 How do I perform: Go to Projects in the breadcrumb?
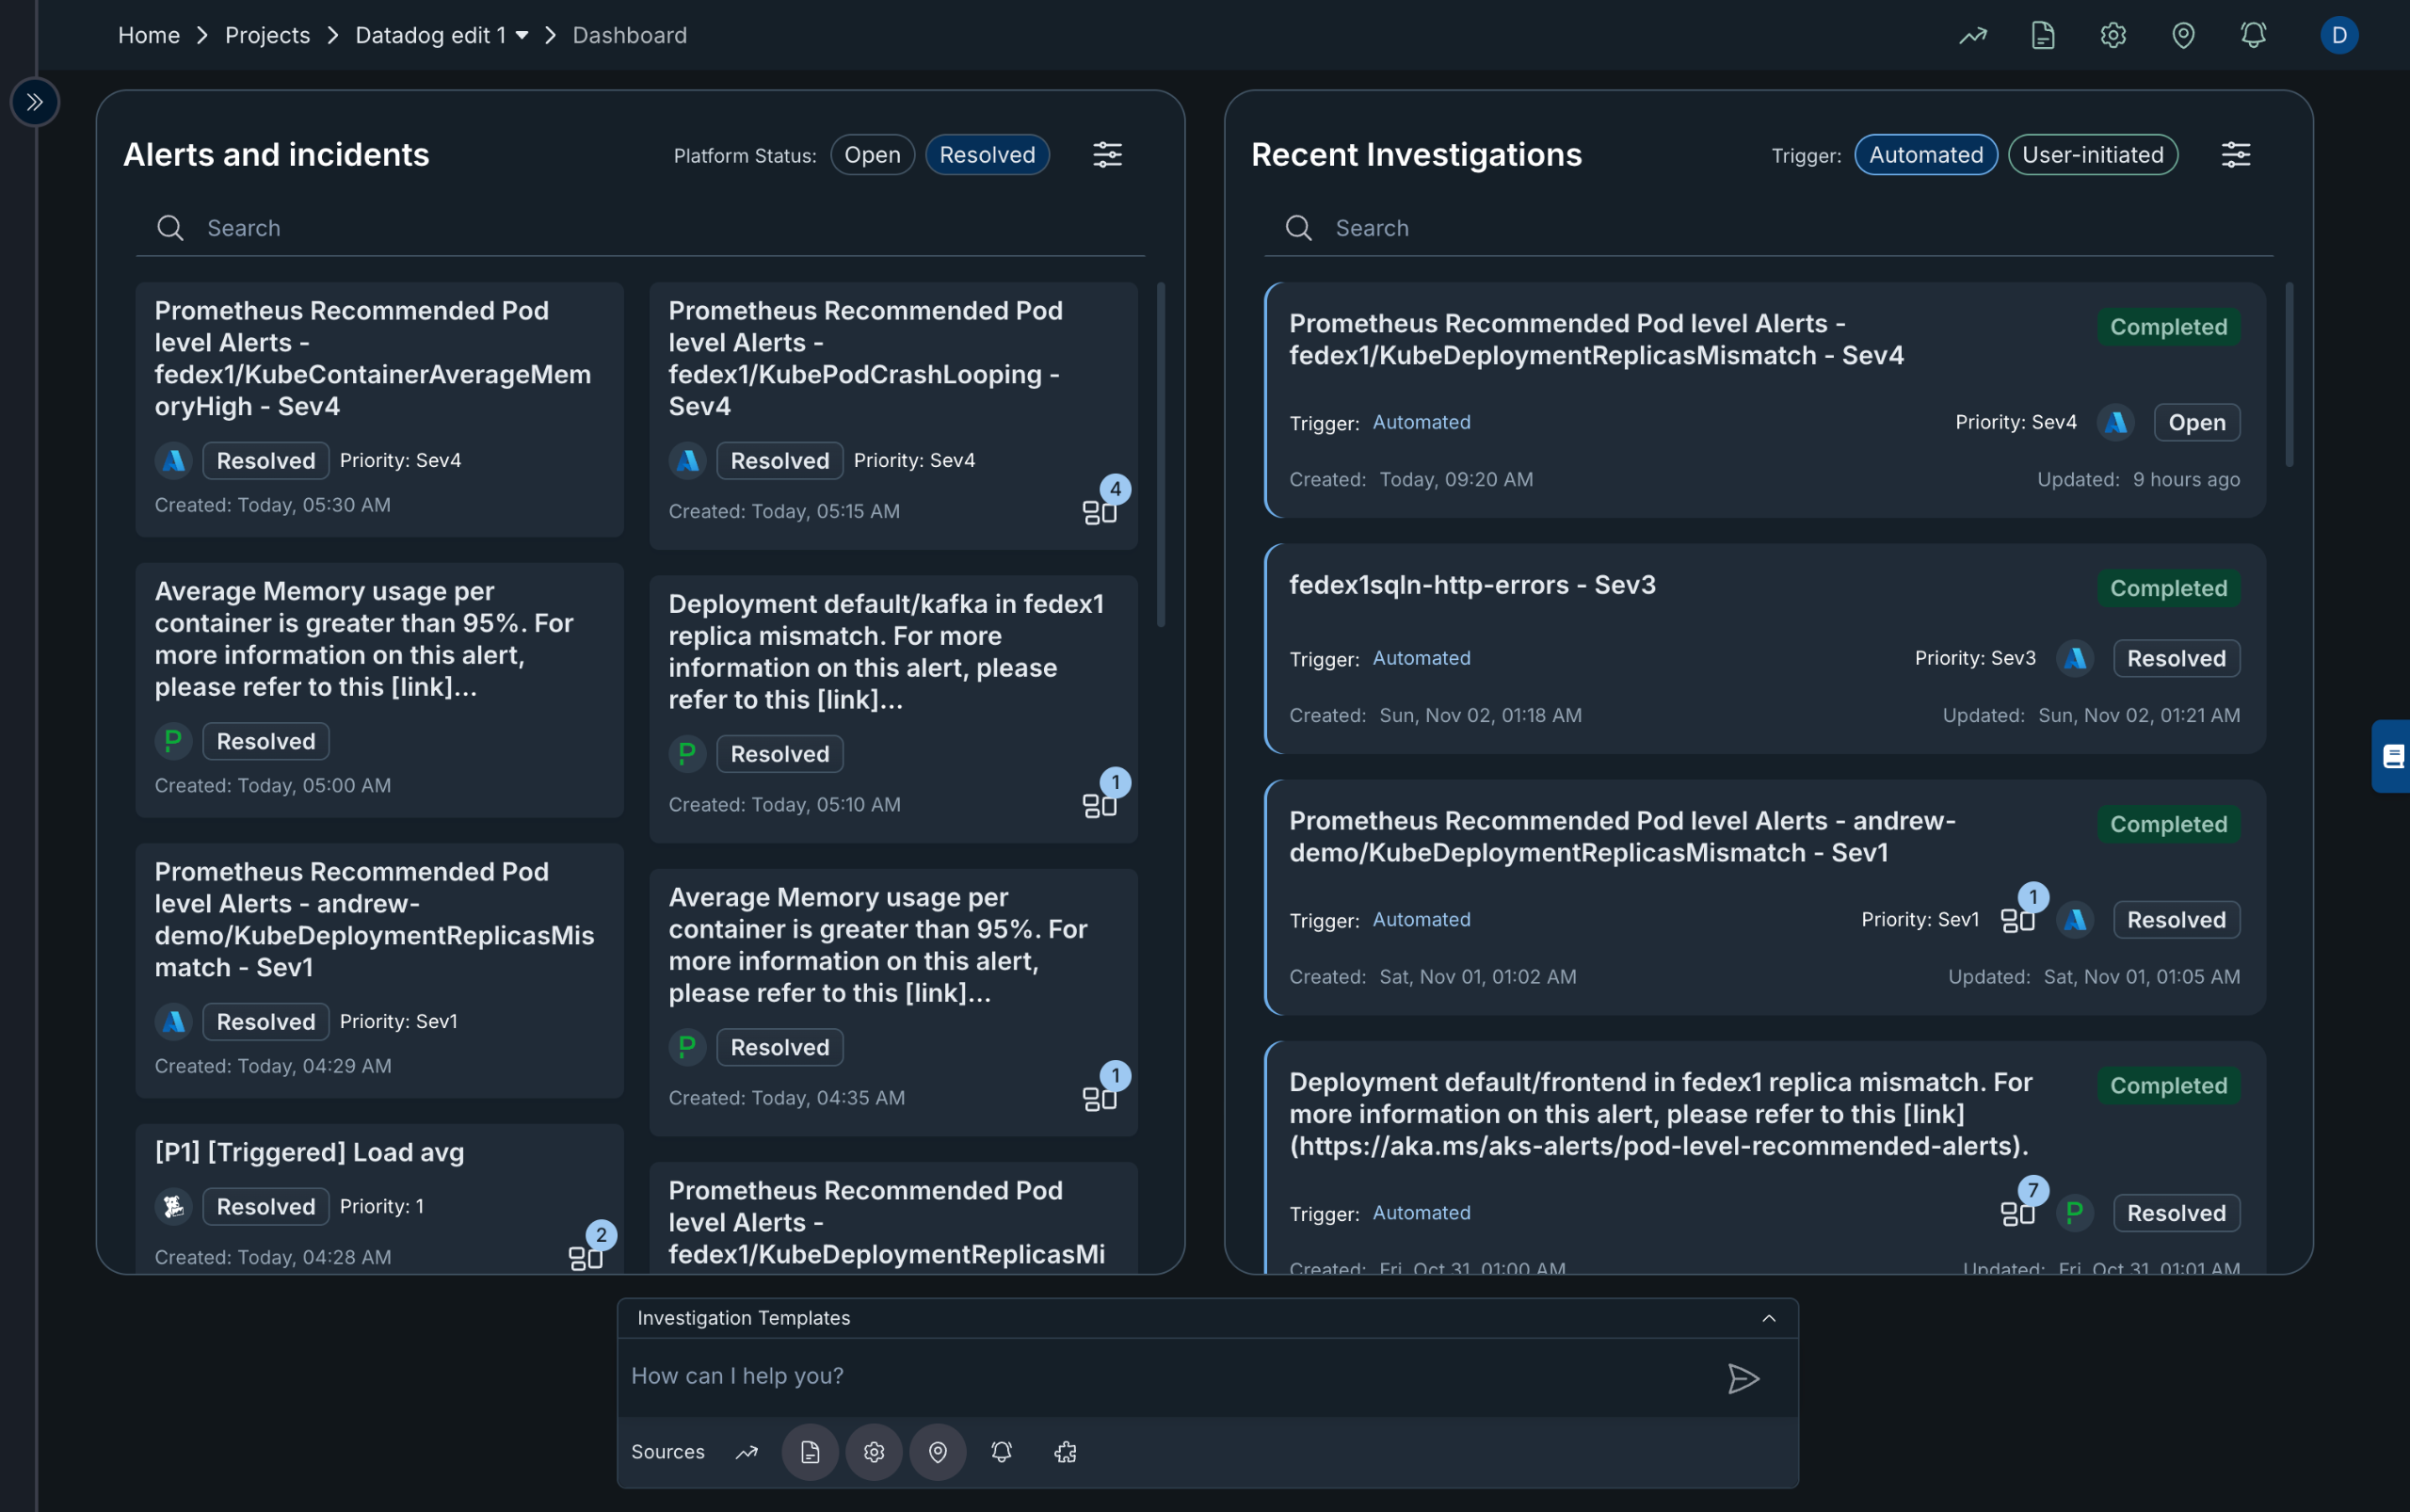[267, 36]
